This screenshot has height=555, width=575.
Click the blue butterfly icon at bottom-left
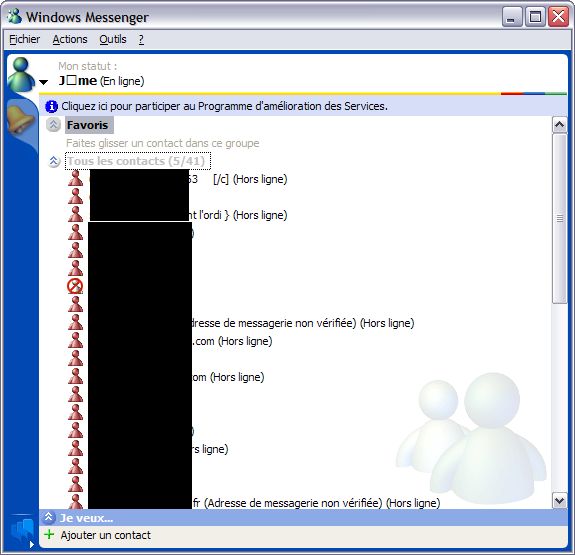click(x=23, y=530)
